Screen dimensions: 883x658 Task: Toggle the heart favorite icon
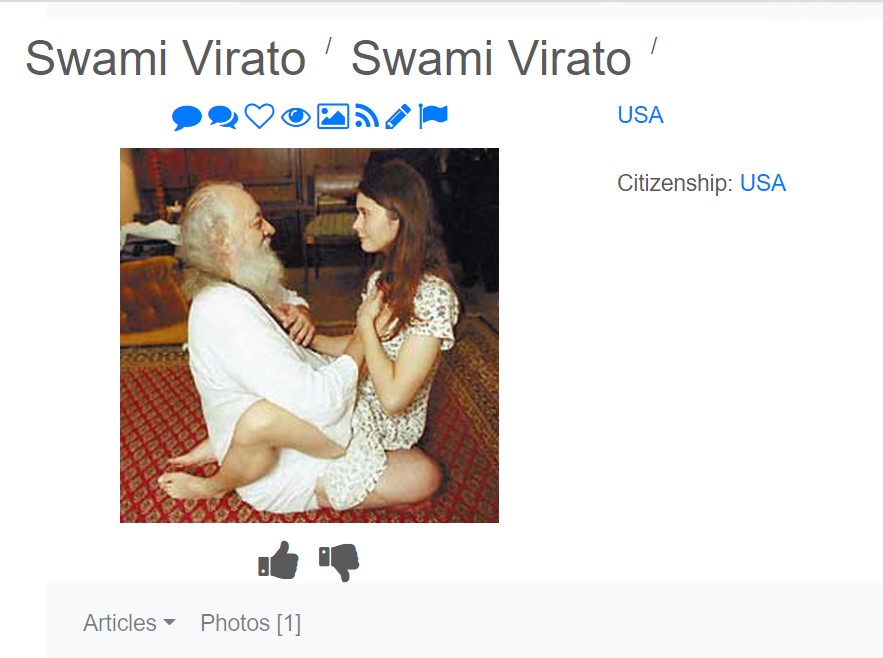[259, 117]
